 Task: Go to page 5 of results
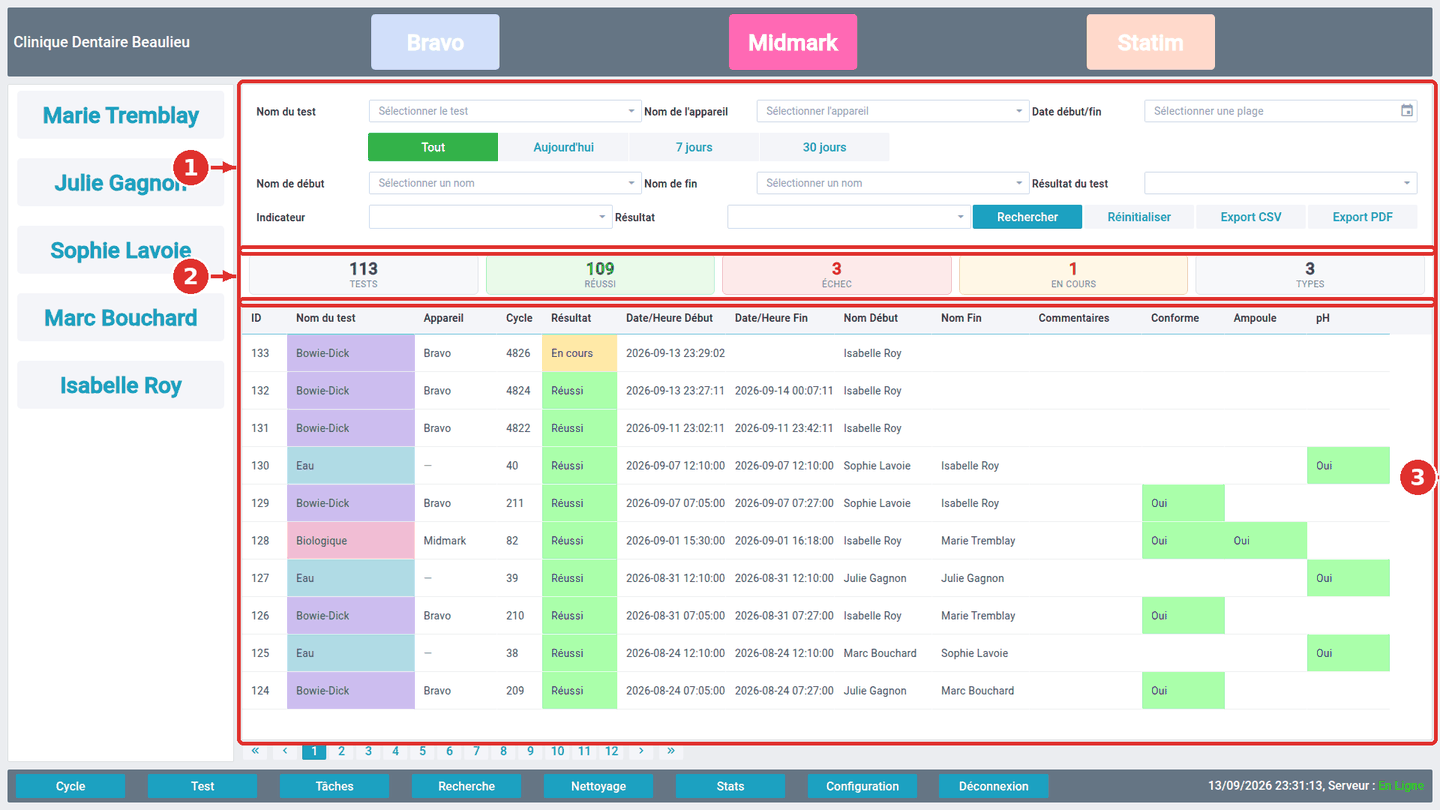click(x=423, y=751)
